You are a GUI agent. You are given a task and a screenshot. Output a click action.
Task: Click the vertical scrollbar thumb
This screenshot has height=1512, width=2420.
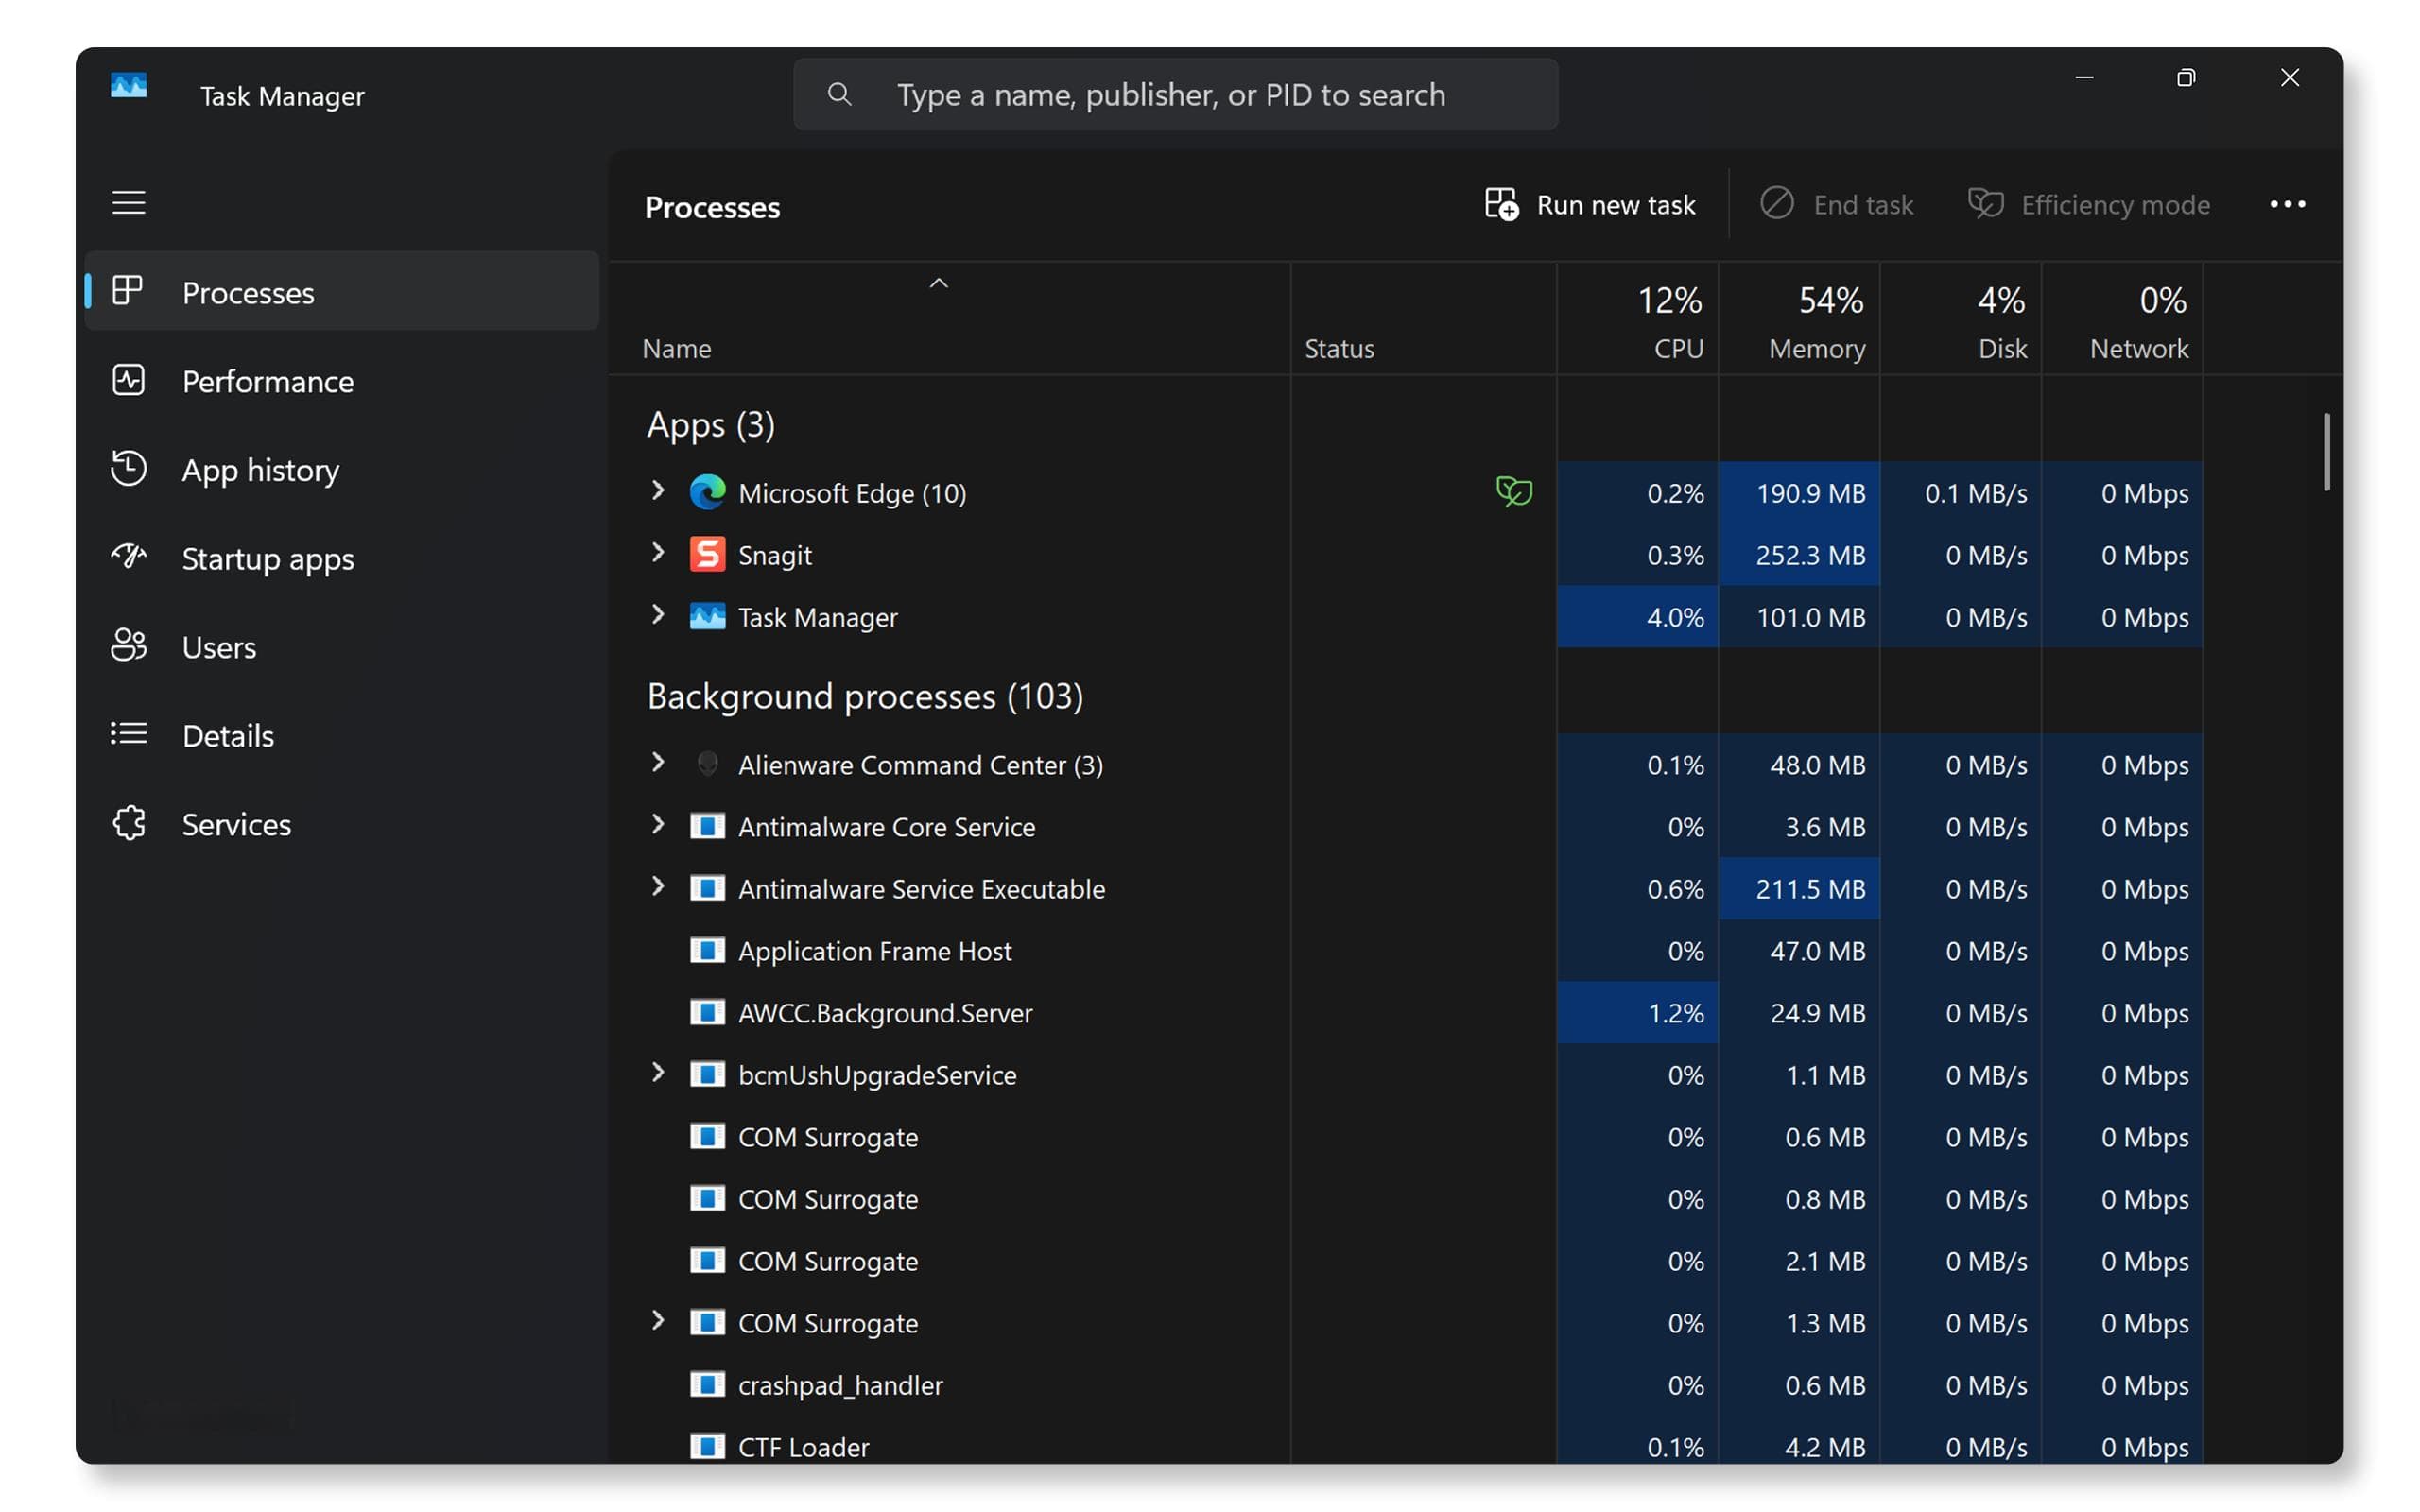pyautogui.click(x=2326, y=452)
